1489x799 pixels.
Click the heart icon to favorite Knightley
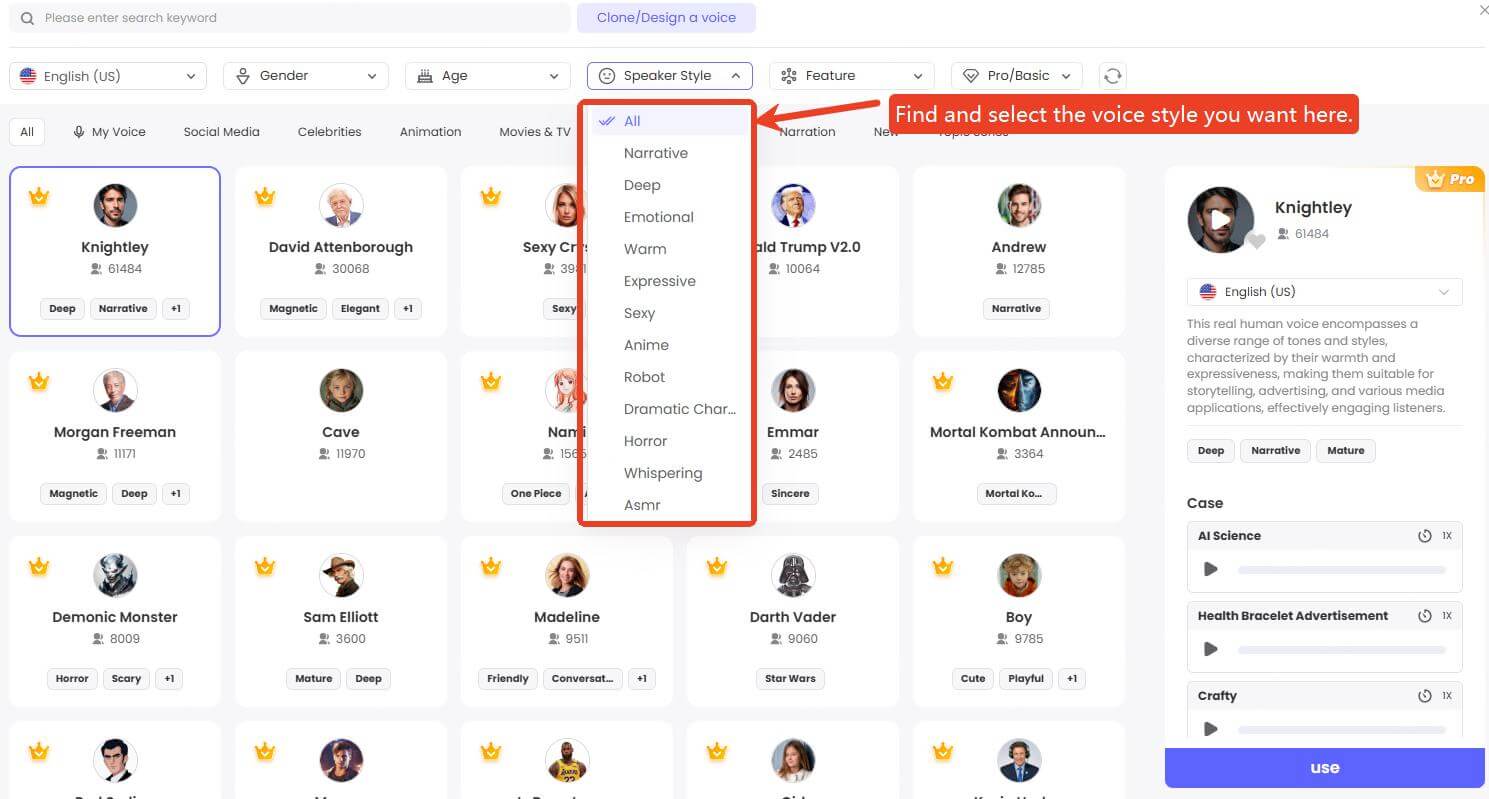click(x=1256, y=241)
